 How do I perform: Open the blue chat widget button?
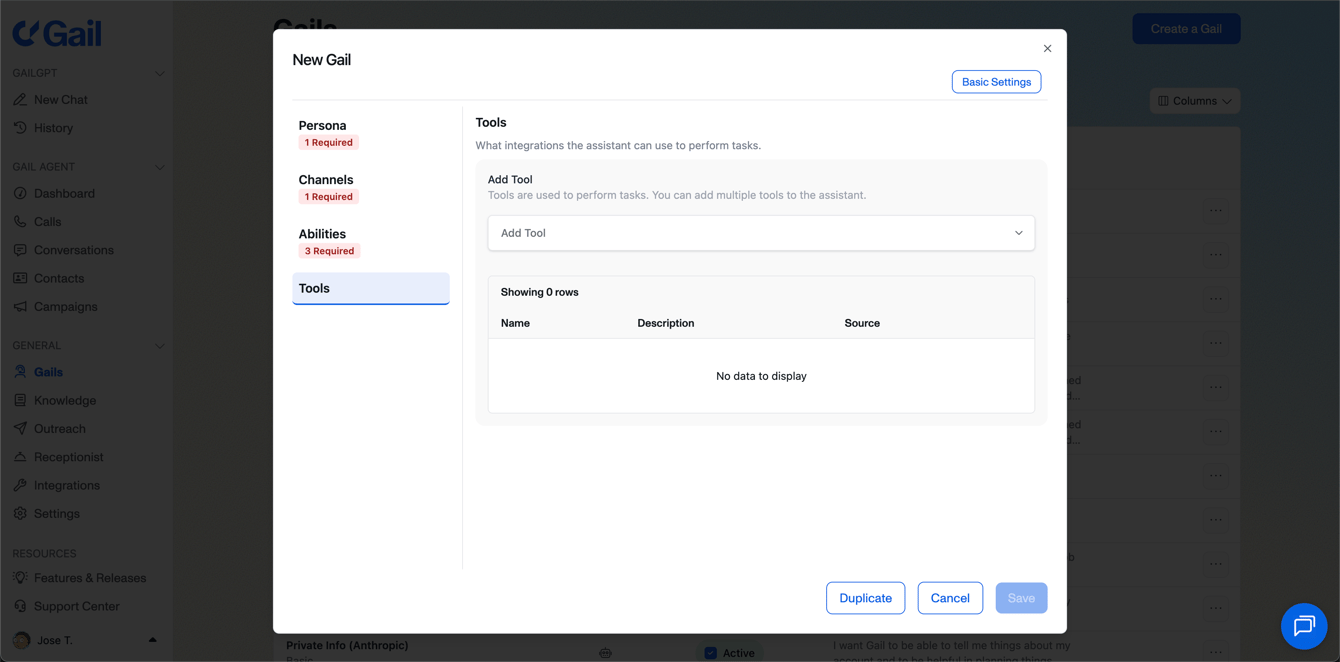coord(1304,626)
